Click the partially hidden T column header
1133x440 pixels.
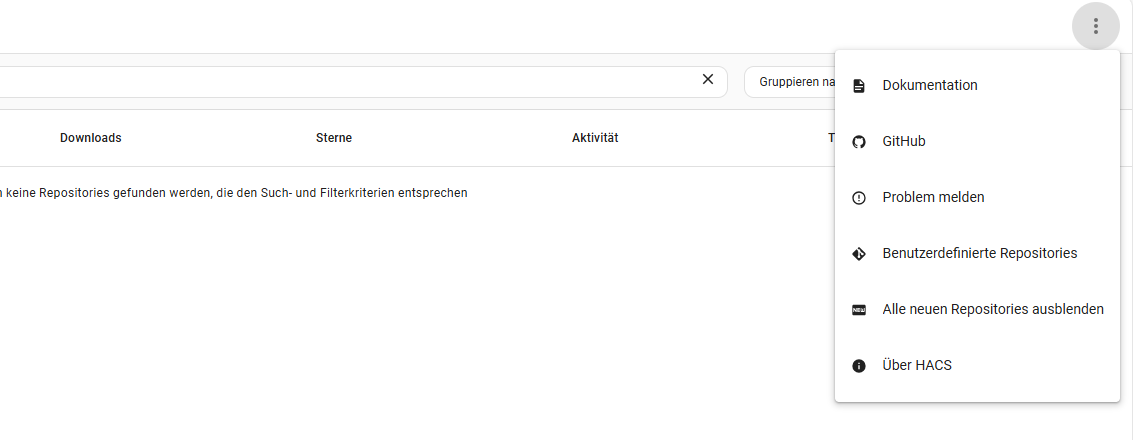[x=830, y=138]
